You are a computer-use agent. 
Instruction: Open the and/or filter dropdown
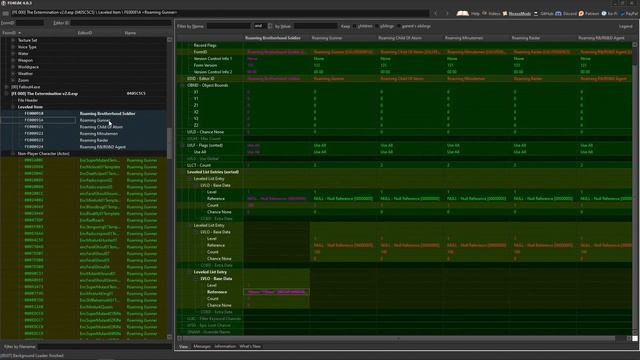coord(262,26)
